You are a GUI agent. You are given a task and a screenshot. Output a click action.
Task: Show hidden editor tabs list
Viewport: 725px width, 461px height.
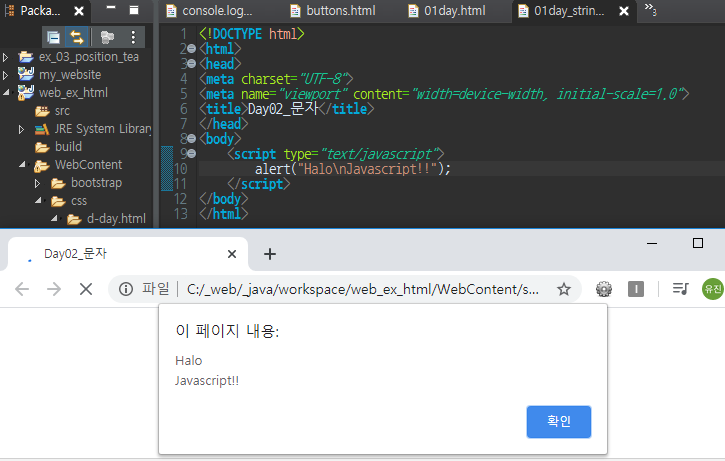click(x=650, y=8)
